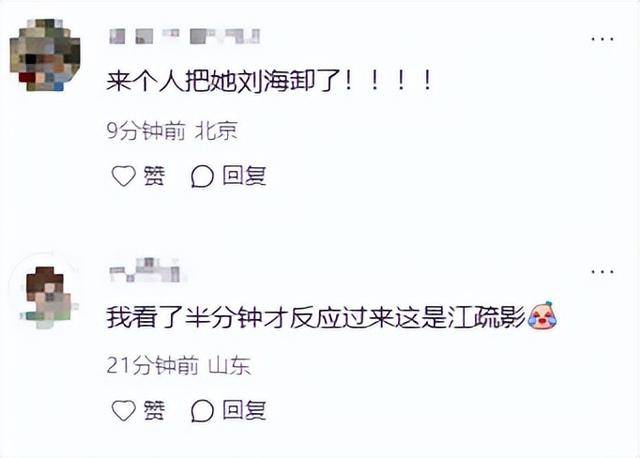
Task: Click the second commenter's blurred username
Action: click(x=148, y=269)
